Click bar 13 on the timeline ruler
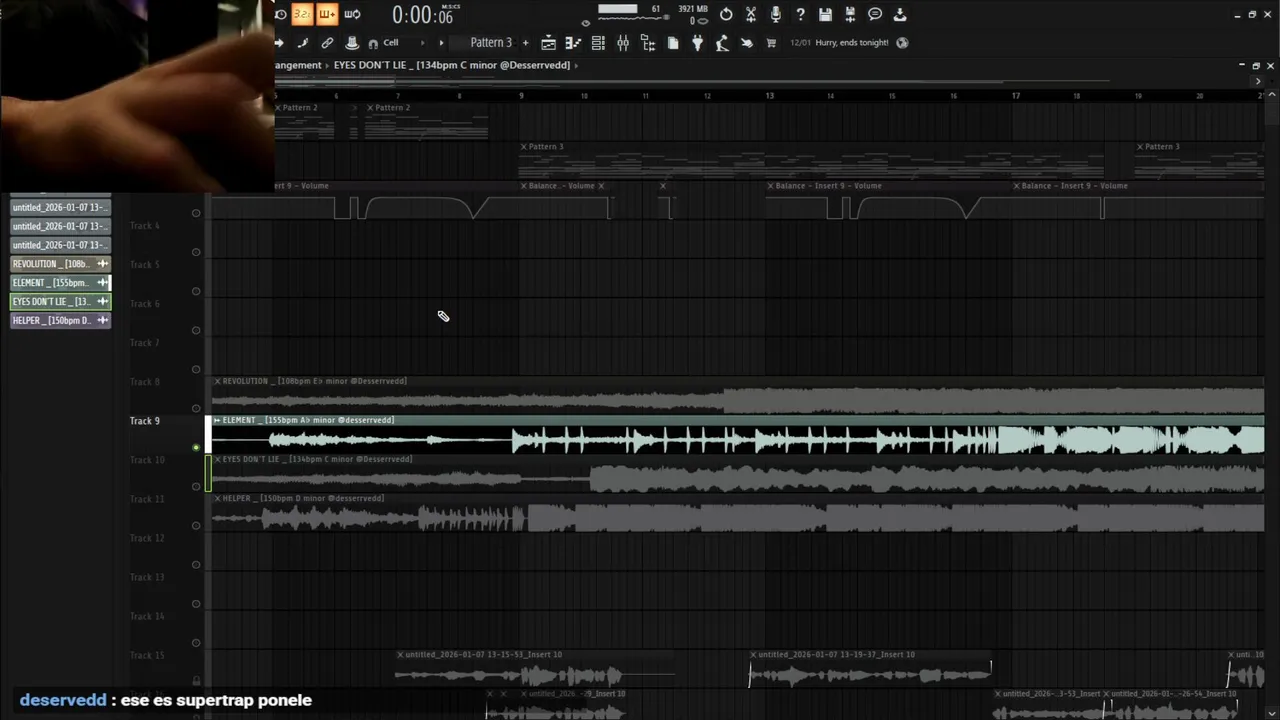This screenshot has width=1280, height=720. coord(770,96)
